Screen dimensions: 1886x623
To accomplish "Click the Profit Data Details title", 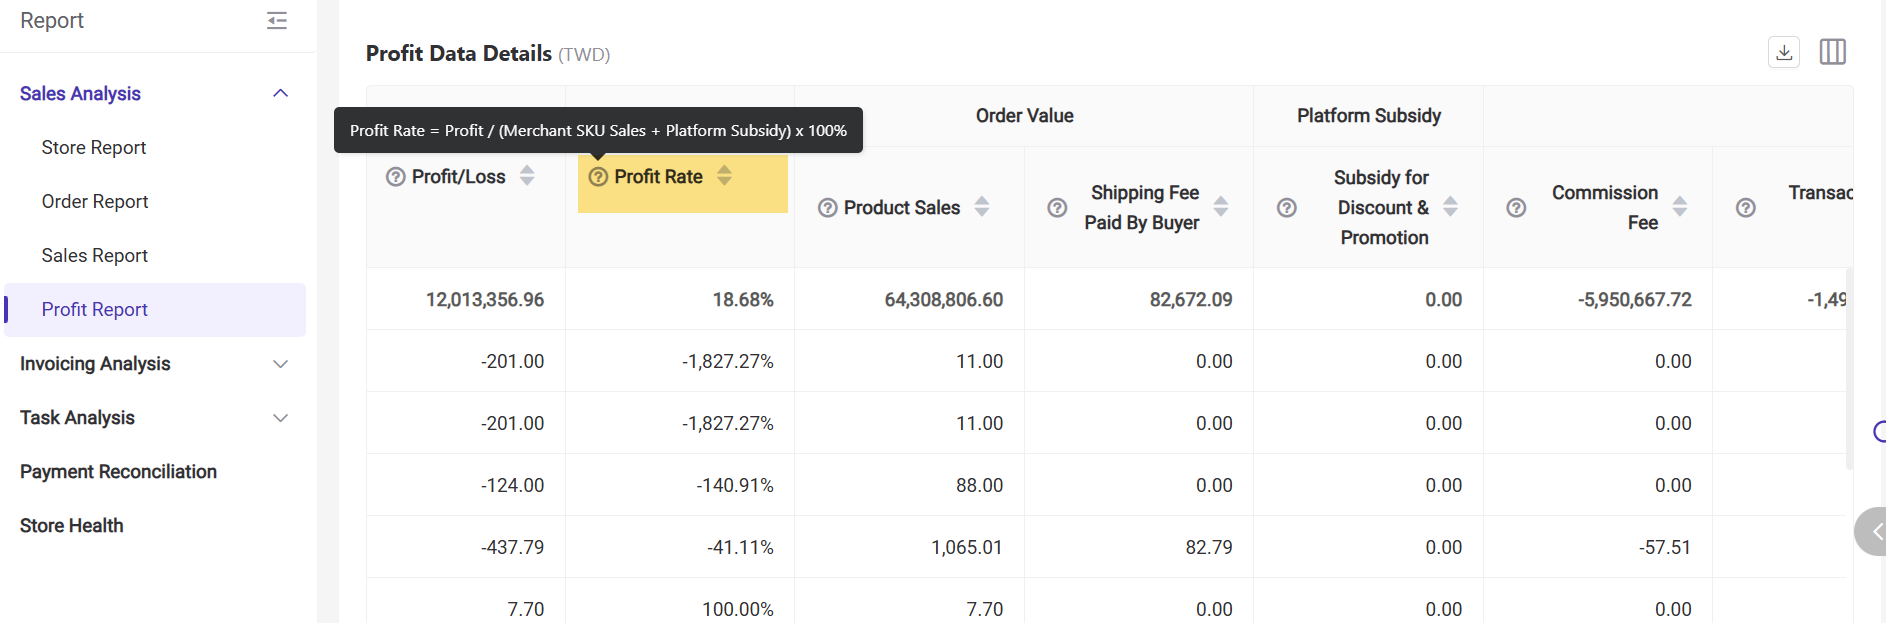I will [x=459, y=54].
